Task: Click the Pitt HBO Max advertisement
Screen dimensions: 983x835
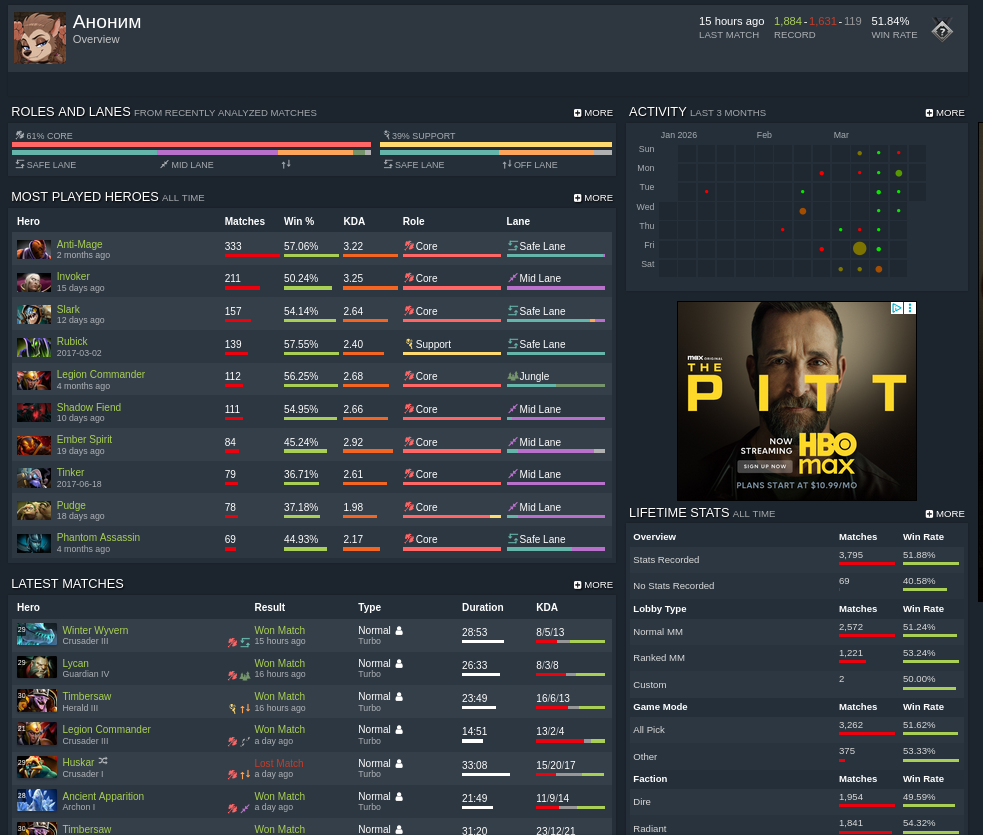Action: (797, 401)
